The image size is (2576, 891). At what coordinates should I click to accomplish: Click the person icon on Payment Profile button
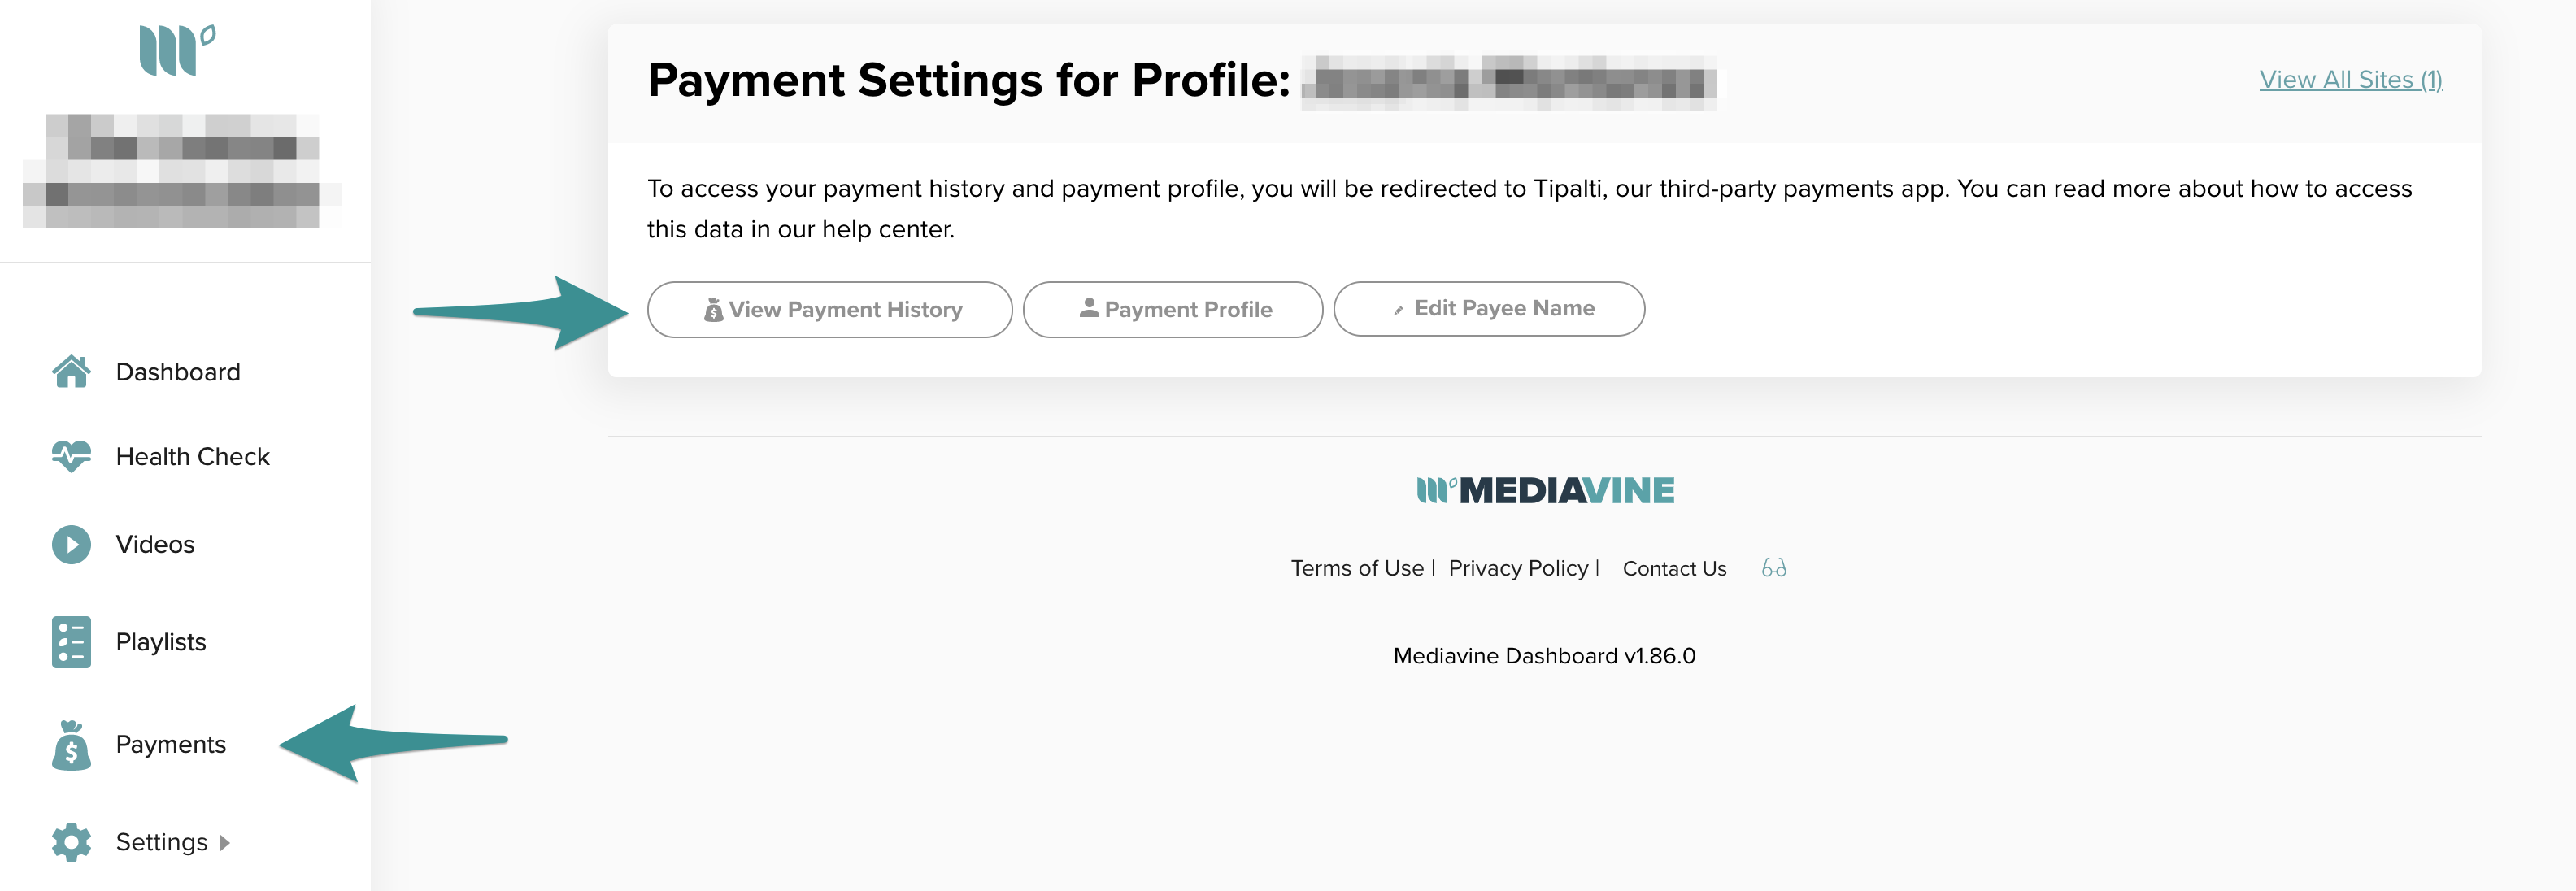click(x=1089, y=308)
